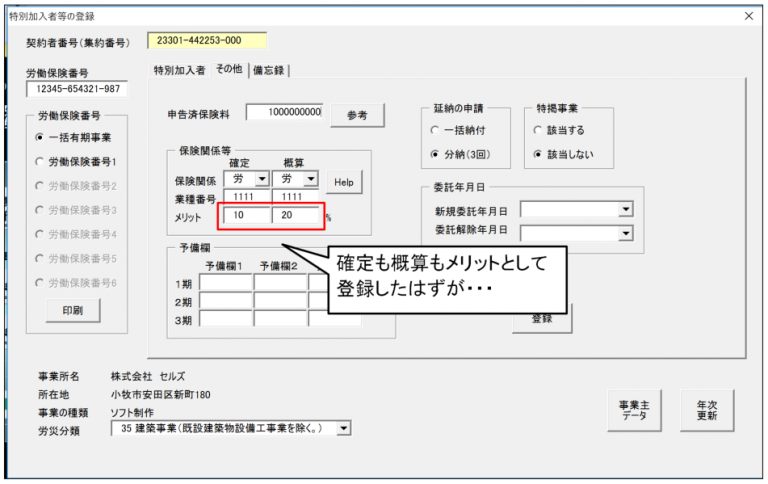Viewport: 768px width, 484px height.
Task: Click the company name 株式会社 セルズ
Action: click(148, 377)
